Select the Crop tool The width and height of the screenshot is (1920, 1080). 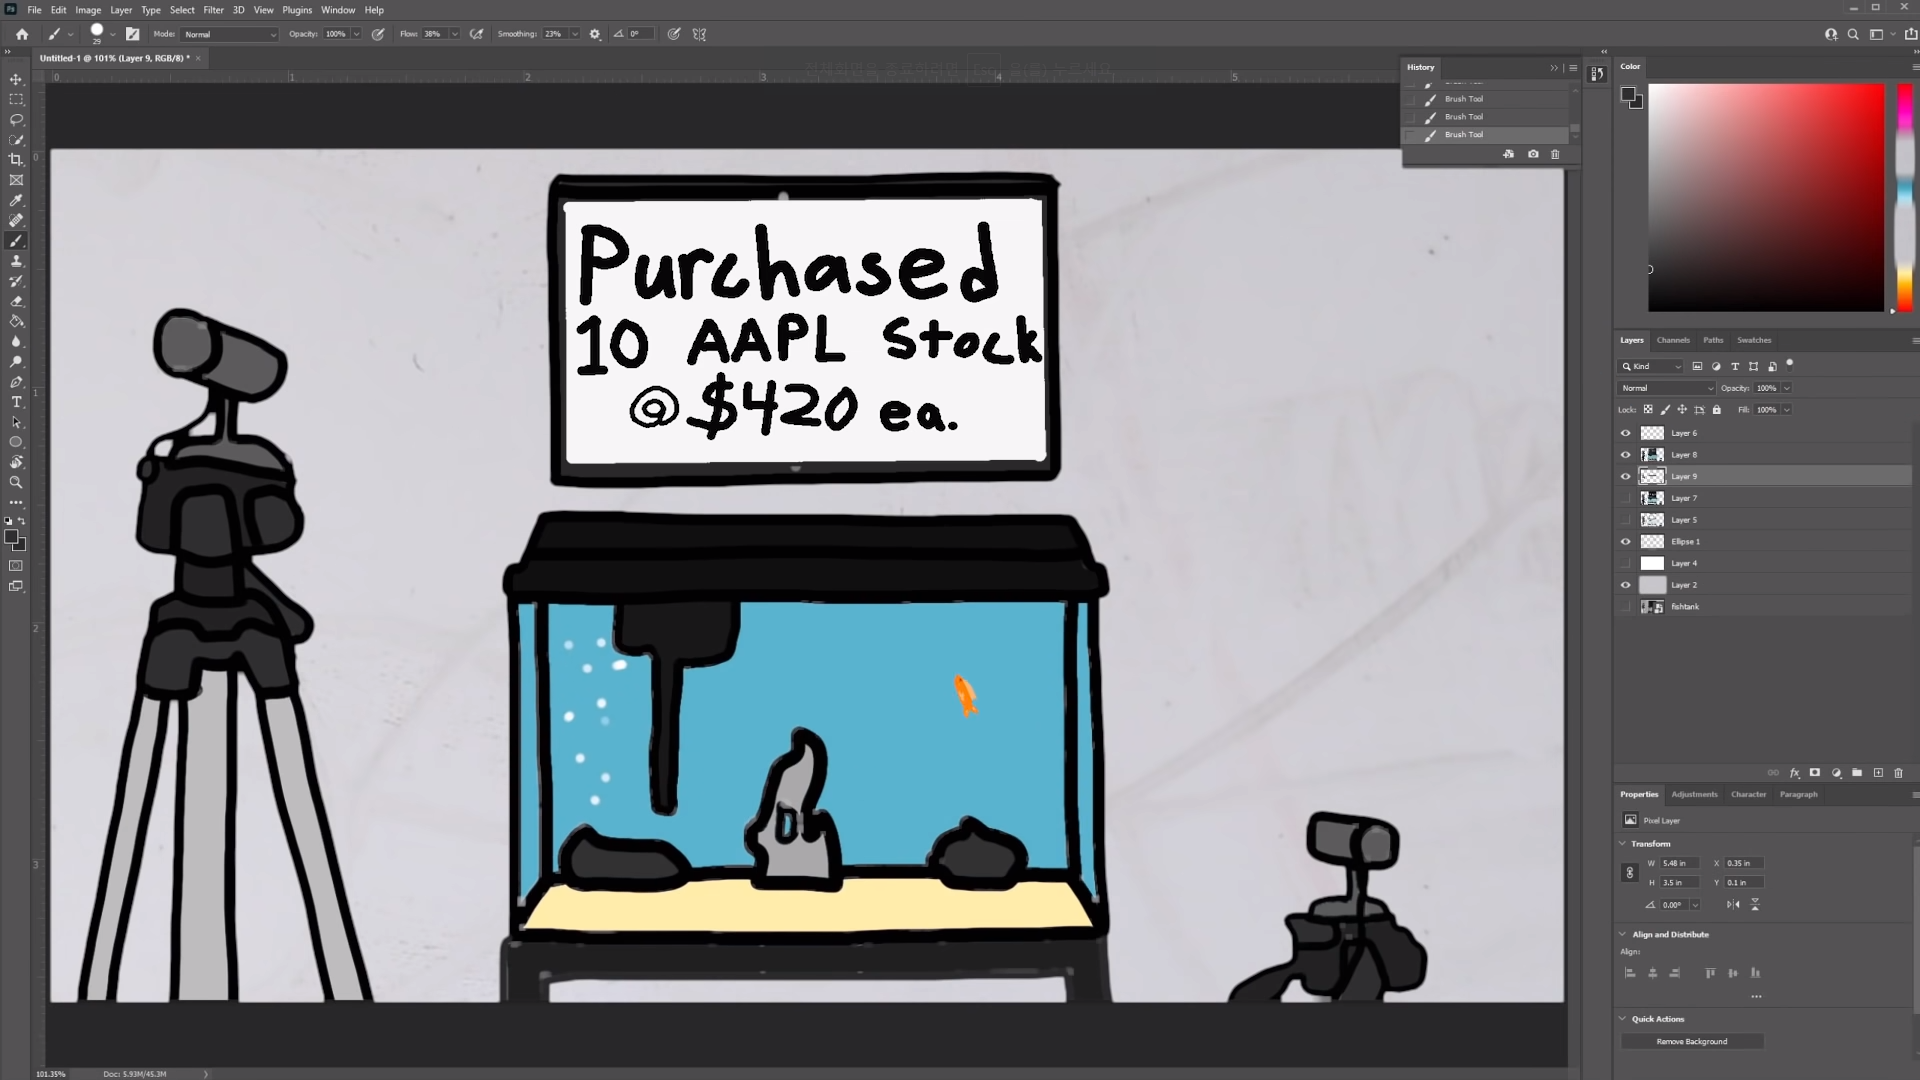(x=16, y=160)
